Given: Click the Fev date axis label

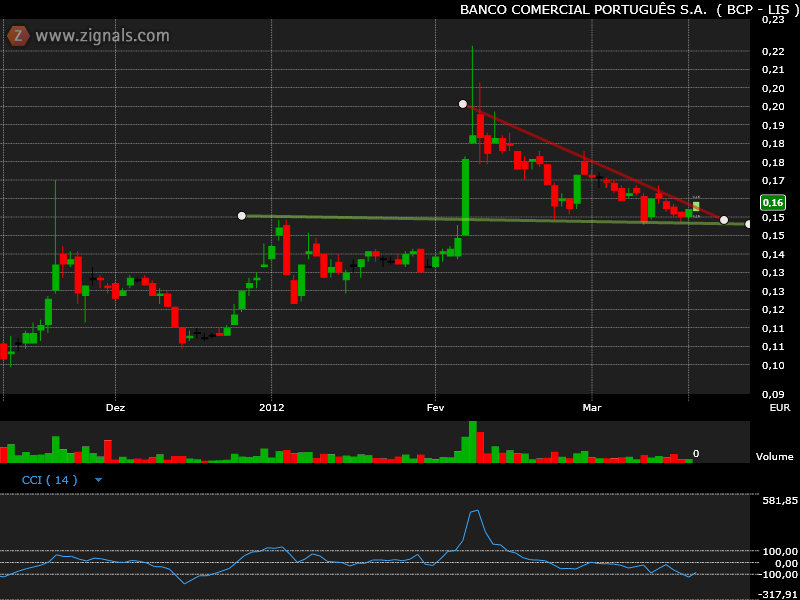Looking at the screenshot, I should (436, 408).
